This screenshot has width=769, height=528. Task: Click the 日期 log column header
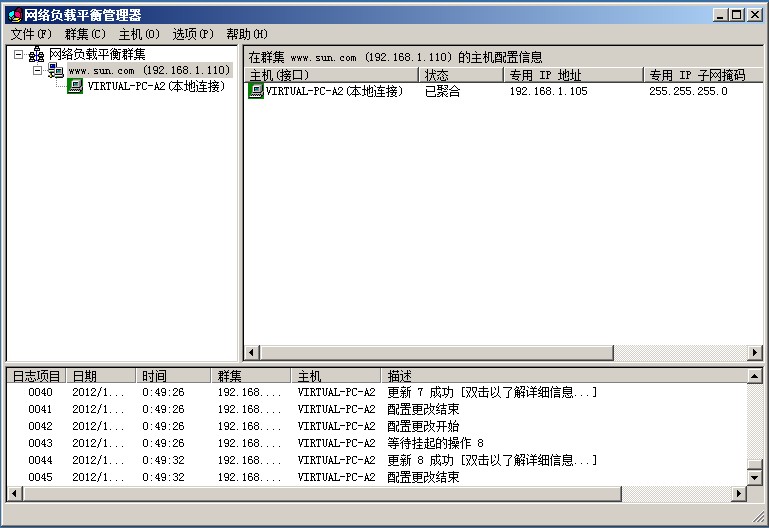[101, 376]
